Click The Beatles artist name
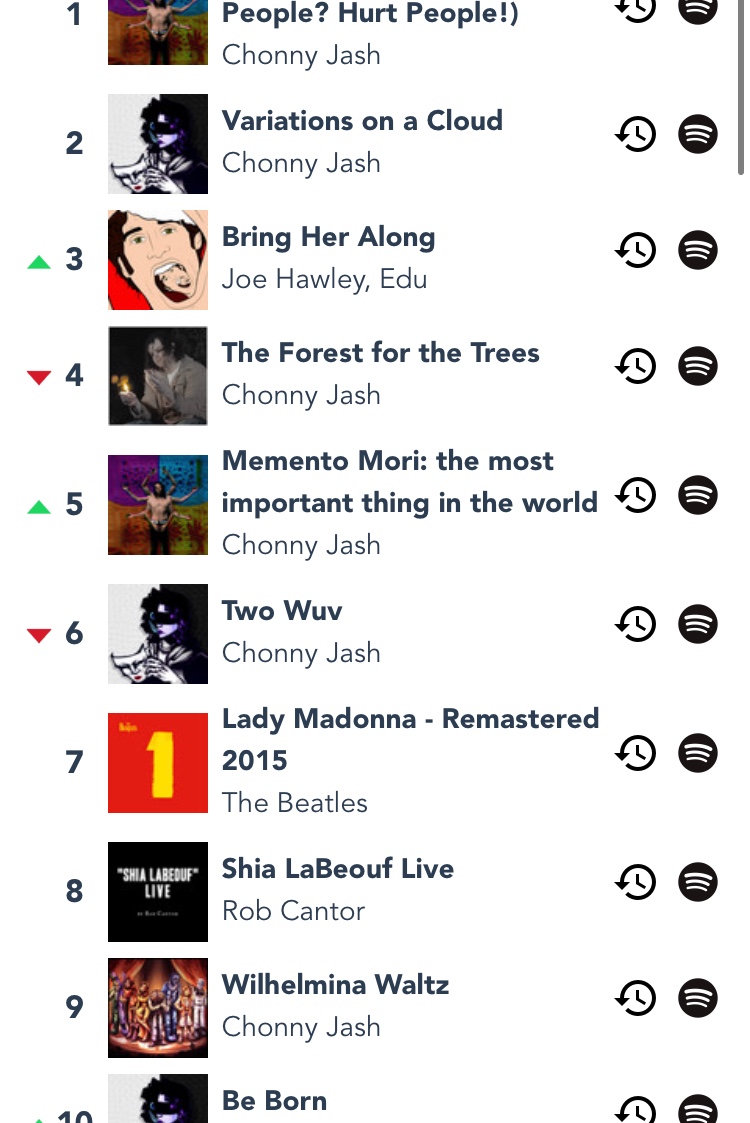This screenshot has height=1123, width=750. click(294, 803)
